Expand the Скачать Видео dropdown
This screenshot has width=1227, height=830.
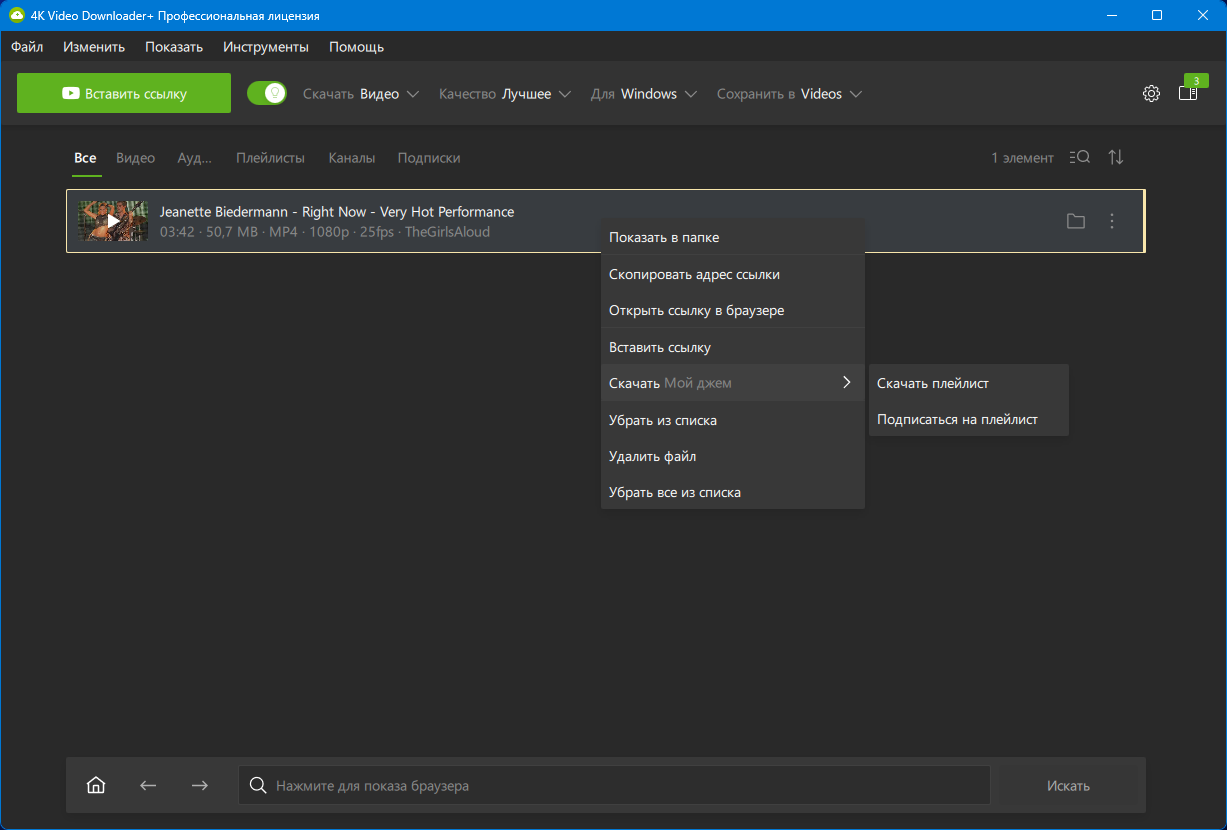(361, 94)
